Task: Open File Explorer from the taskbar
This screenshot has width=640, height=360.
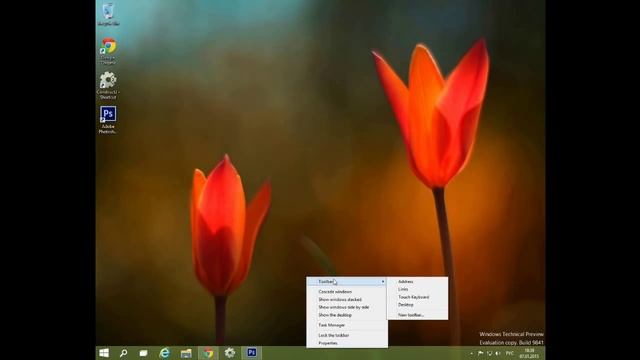Action: [186, 353]
